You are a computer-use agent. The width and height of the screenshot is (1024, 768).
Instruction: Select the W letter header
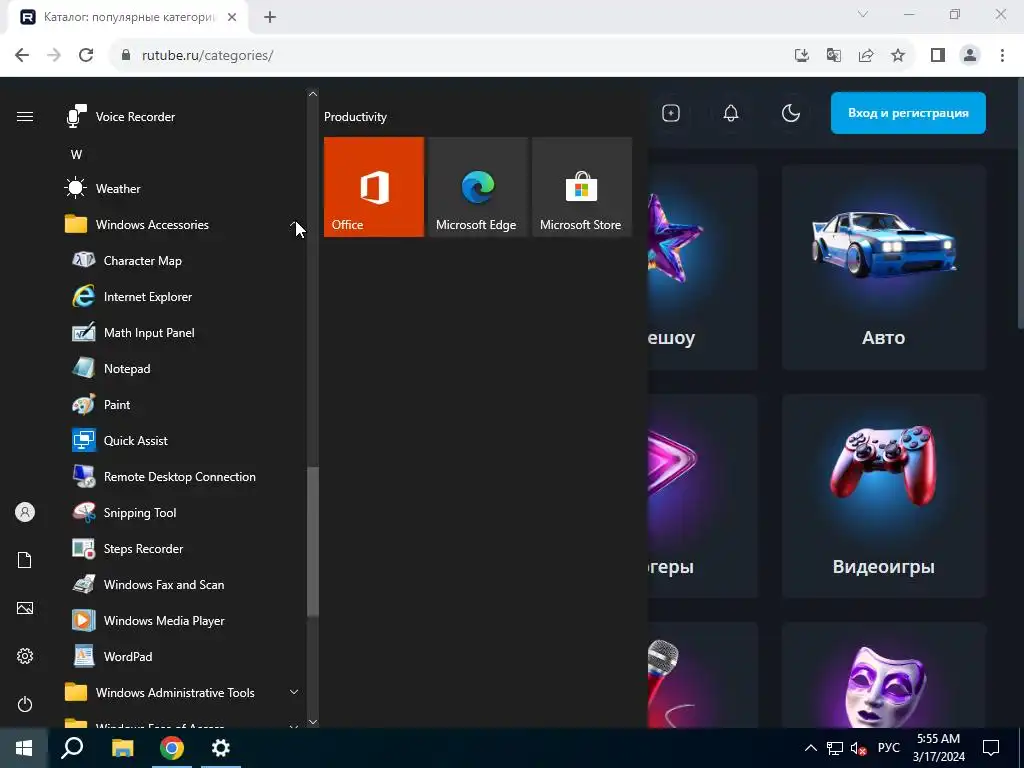click(76, 155)
